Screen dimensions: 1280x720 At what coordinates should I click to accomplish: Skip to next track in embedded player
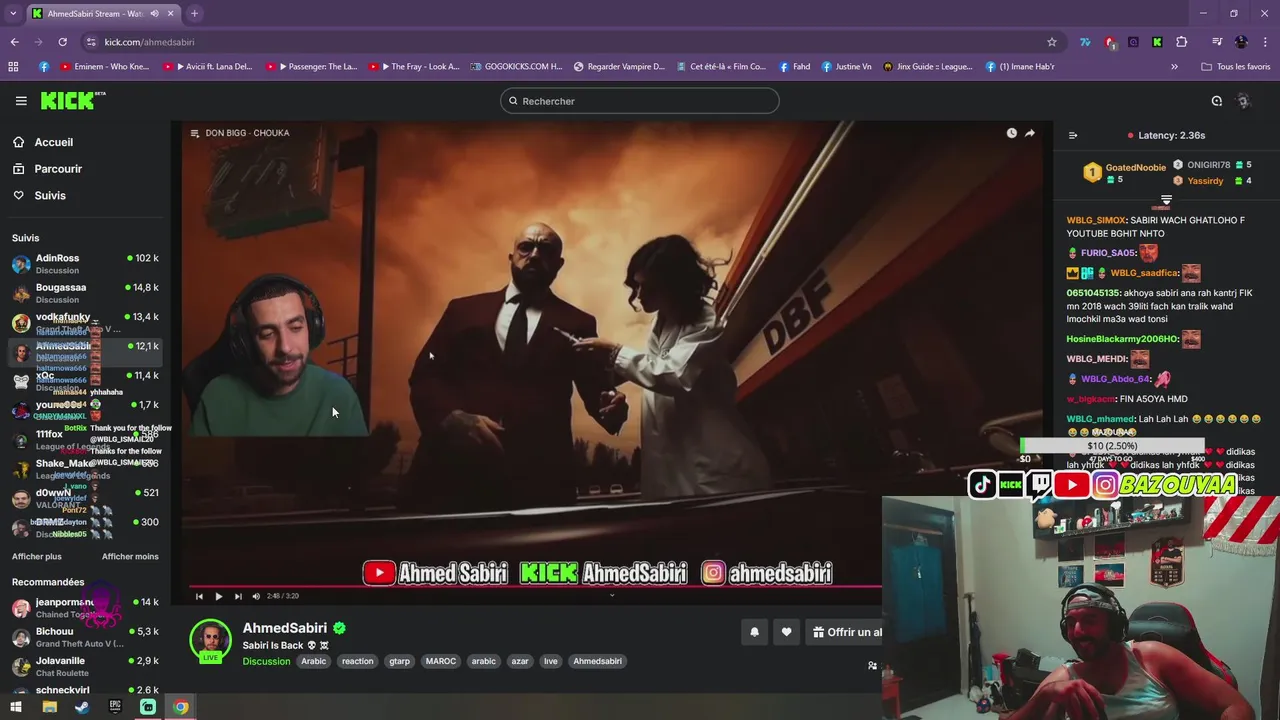pos(237,596)
